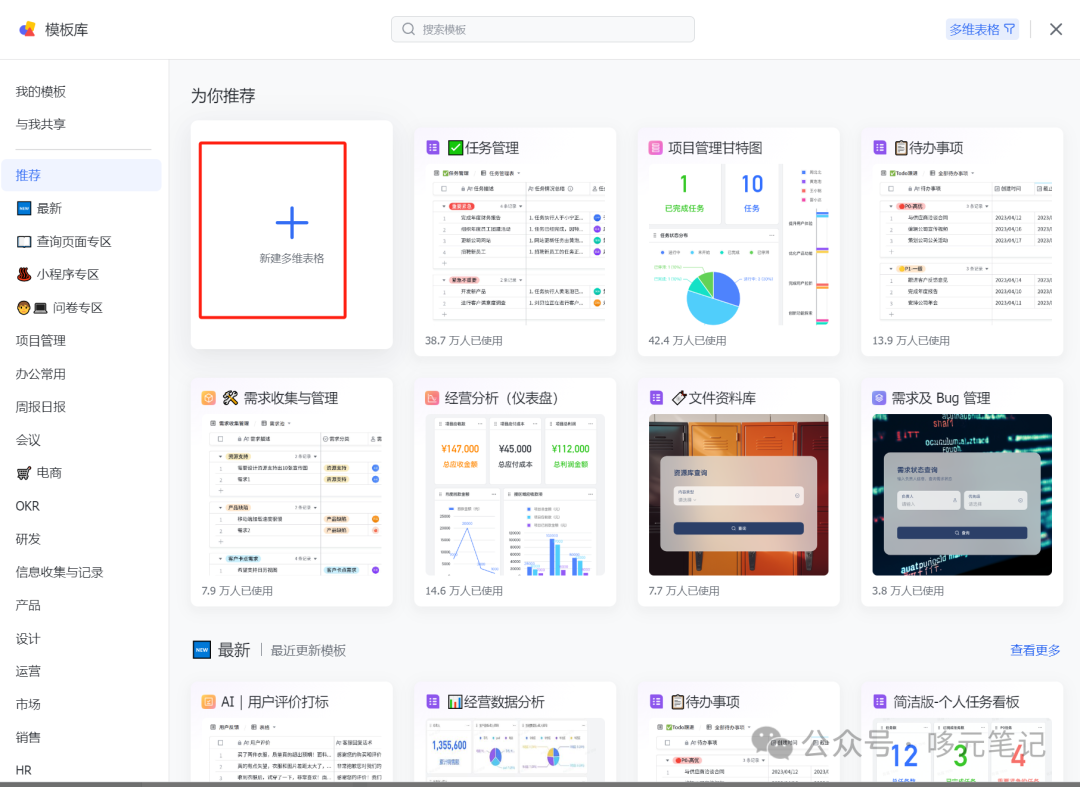This screenshot has height=787, width=1080.
Task: Click the shopping cart icon next to 电商
Action: click(x=23, y=473)
